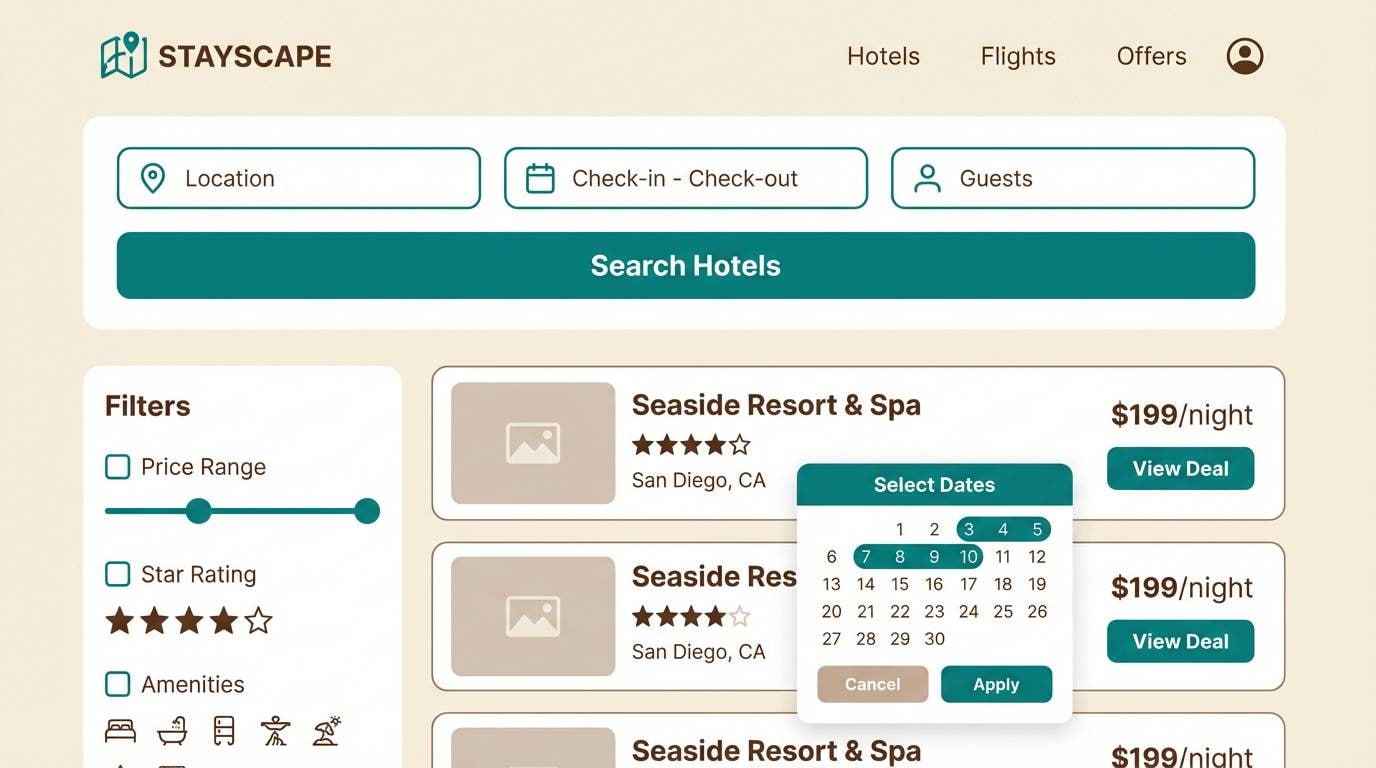Select day 15 in the calendar popup
Viewport: 1376px width, 768px height.
click(899, 584)
